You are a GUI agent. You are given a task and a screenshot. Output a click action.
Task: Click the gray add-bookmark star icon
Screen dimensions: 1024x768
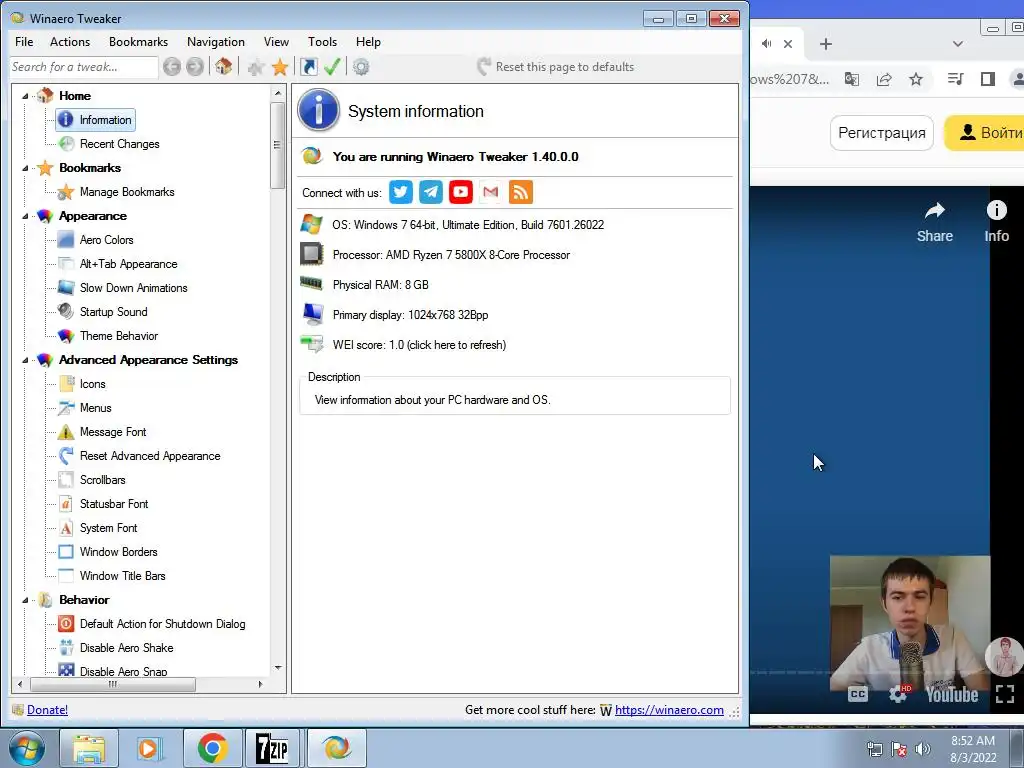point(256,67)
